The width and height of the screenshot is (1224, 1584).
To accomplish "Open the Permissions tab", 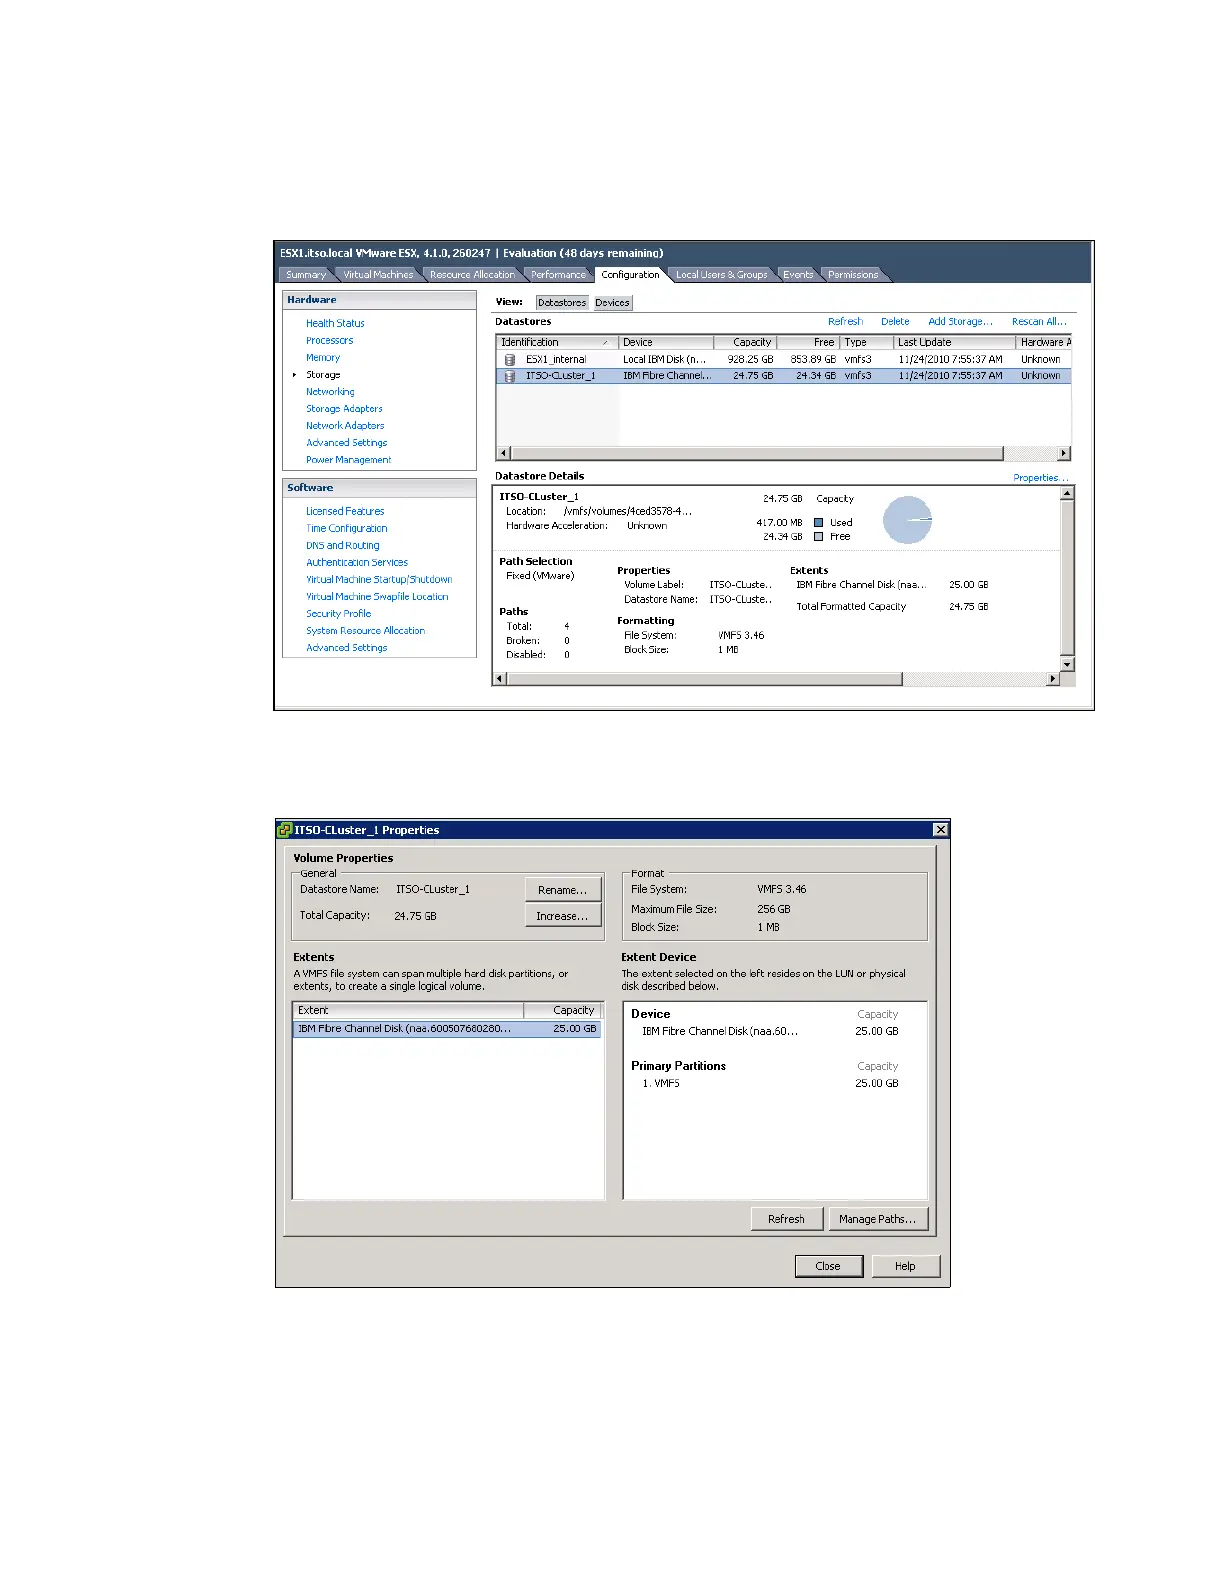I will 853,275.
